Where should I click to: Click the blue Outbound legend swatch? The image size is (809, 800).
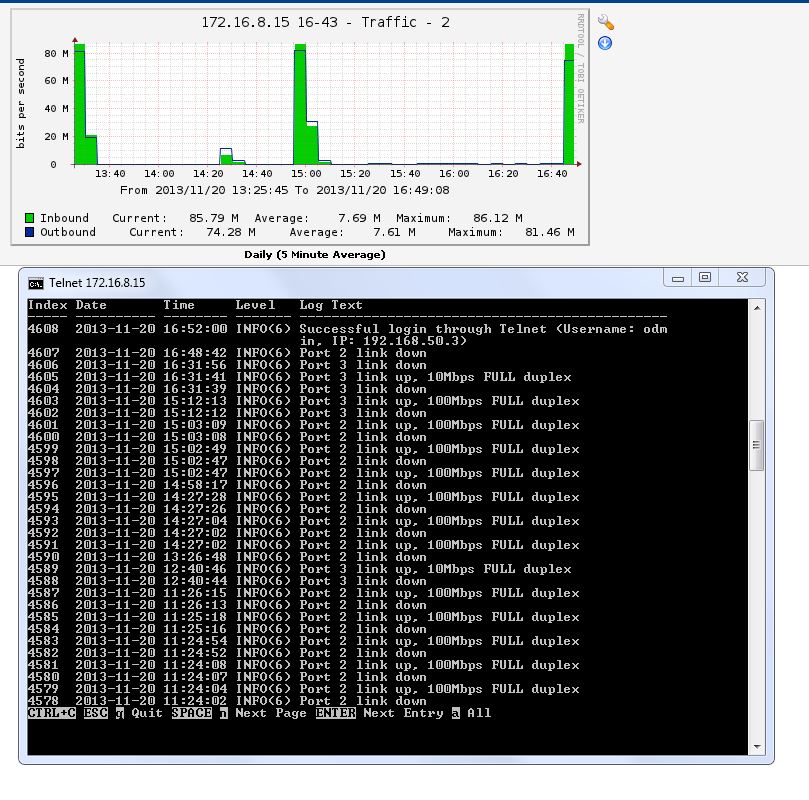pos(30,232)
